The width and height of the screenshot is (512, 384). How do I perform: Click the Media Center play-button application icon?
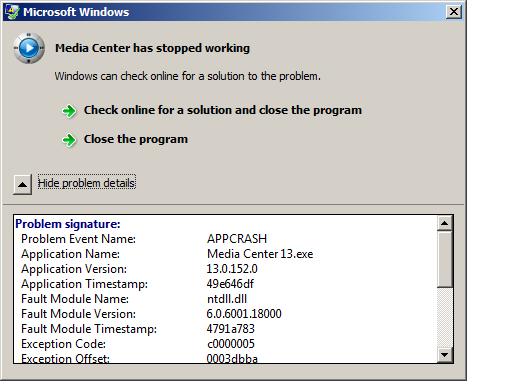29,48
